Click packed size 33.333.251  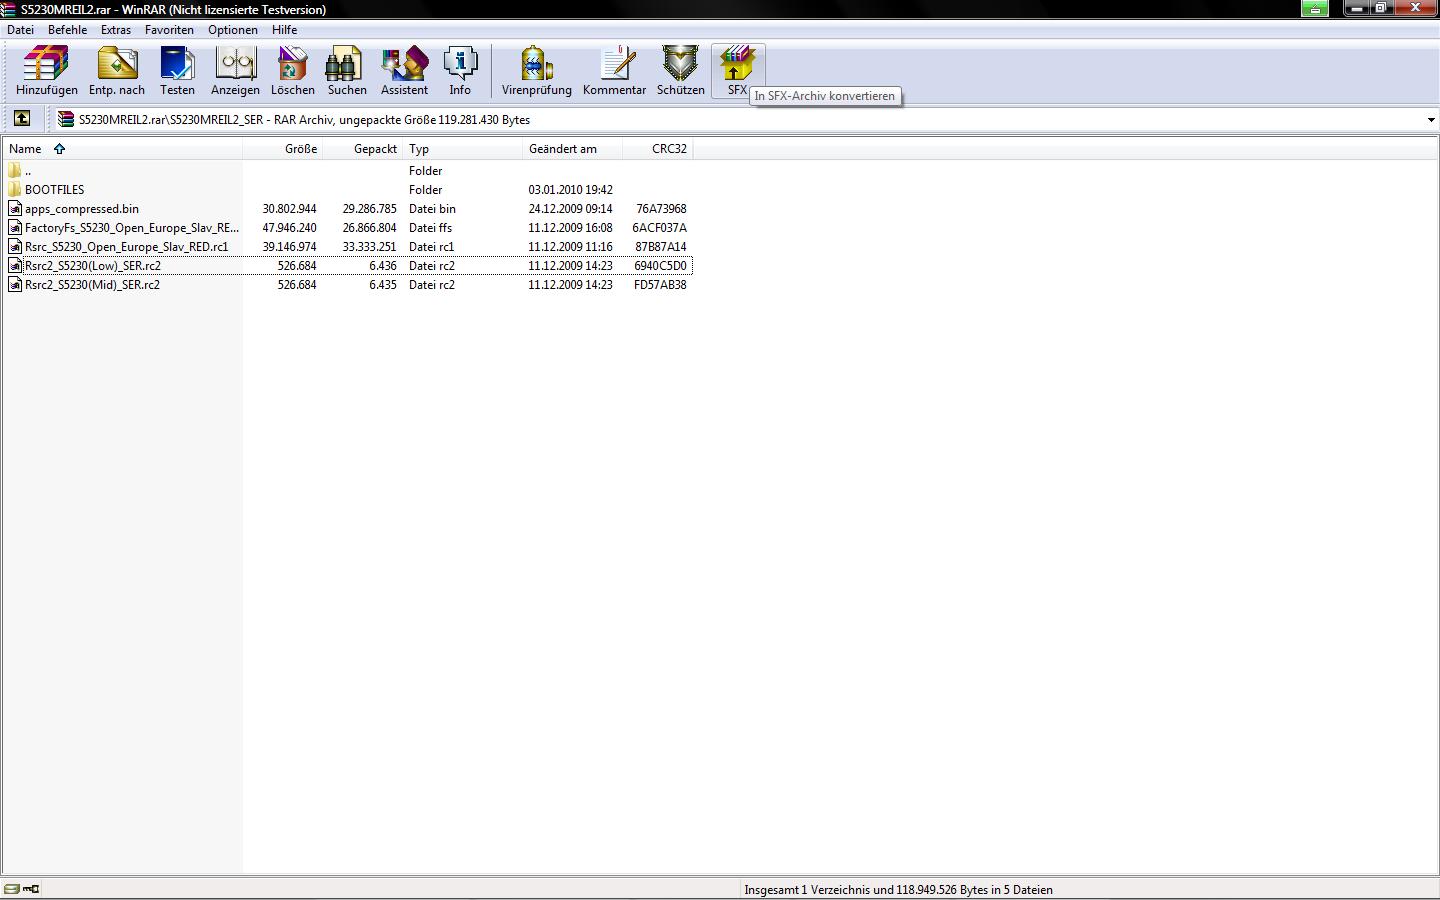[x=369, y=247]
